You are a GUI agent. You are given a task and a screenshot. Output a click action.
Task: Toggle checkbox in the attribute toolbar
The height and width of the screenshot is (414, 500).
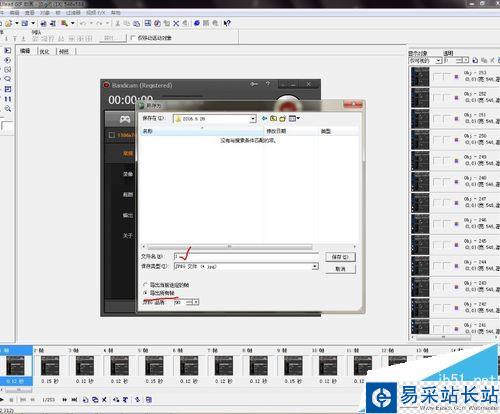133,38
